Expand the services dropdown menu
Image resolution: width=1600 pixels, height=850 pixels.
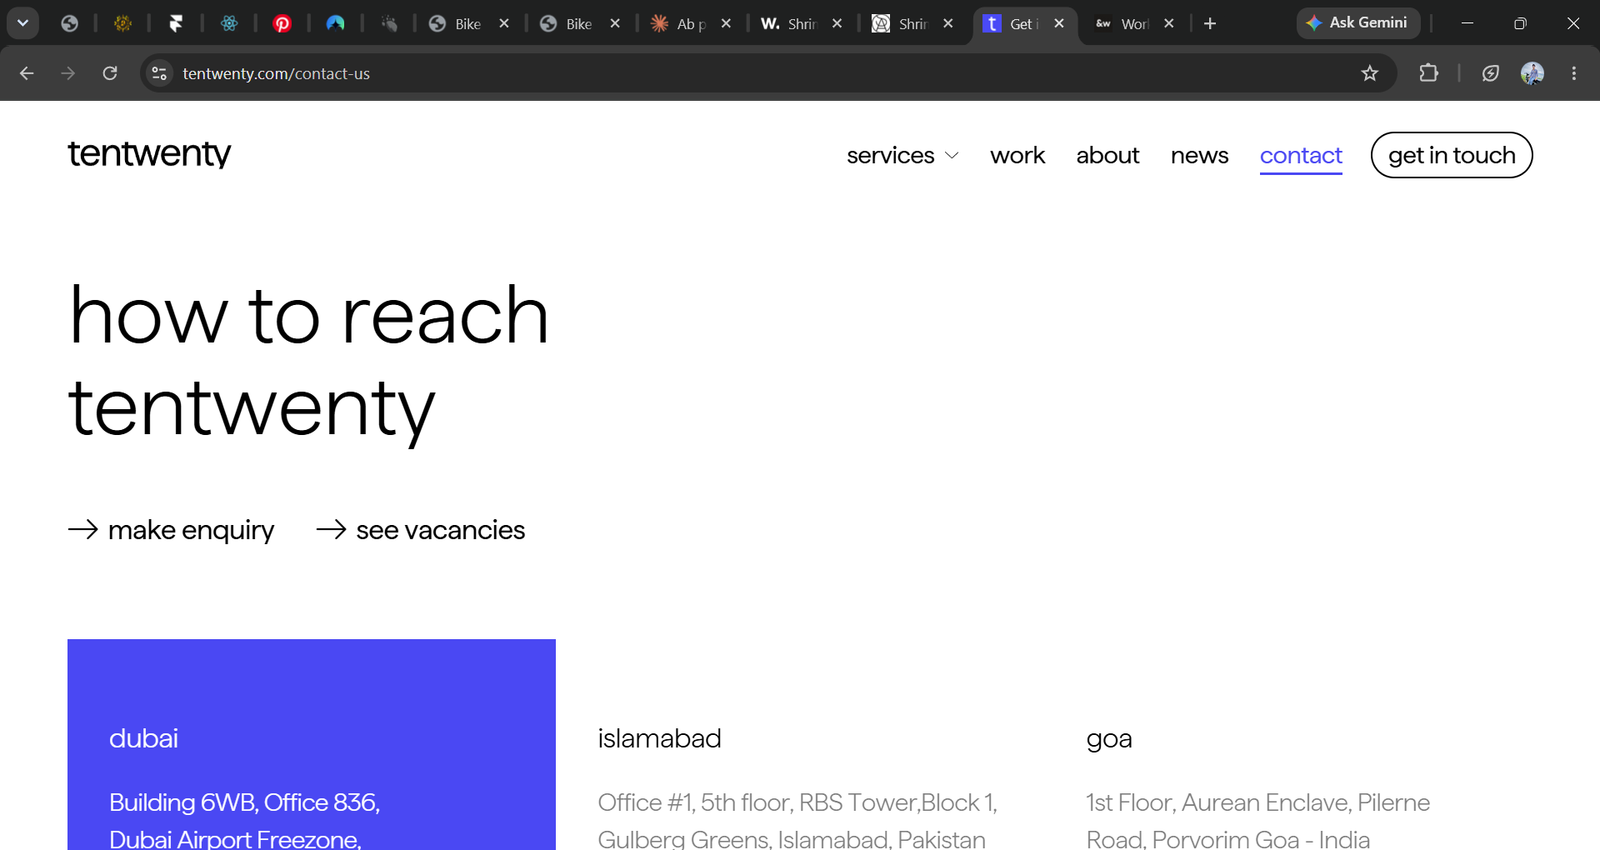click(903, 155)
